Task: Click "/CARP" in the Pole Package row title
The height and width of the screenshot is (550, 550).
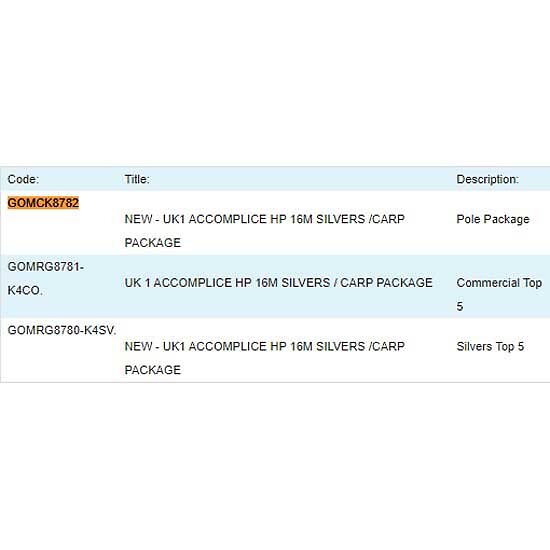Action: click(x=387, y=219)
